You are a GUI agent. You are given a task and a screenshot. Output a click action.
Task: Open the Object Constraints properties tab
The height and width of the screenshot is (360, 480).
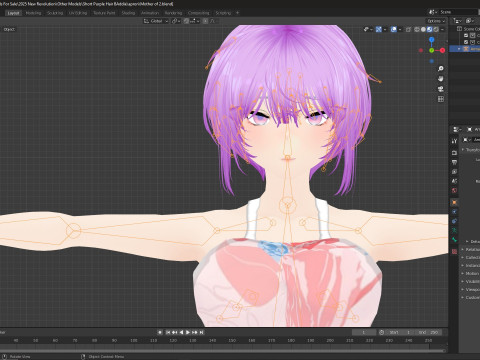click(x=454, y=221)
